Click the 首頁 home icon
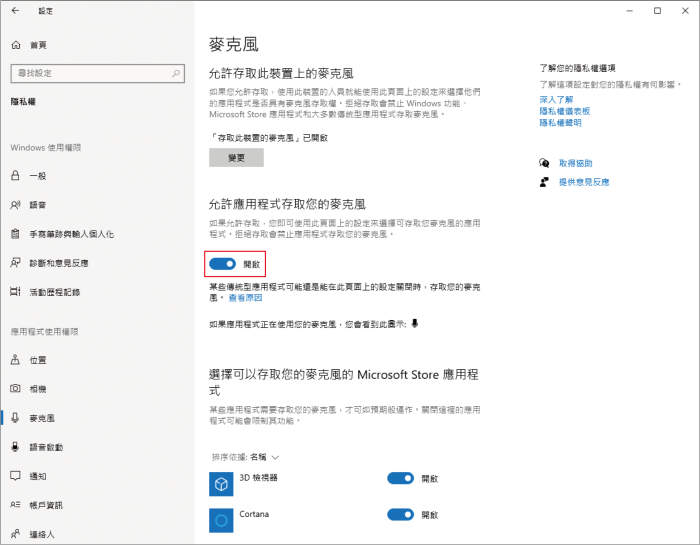 (x=15, y=45)
